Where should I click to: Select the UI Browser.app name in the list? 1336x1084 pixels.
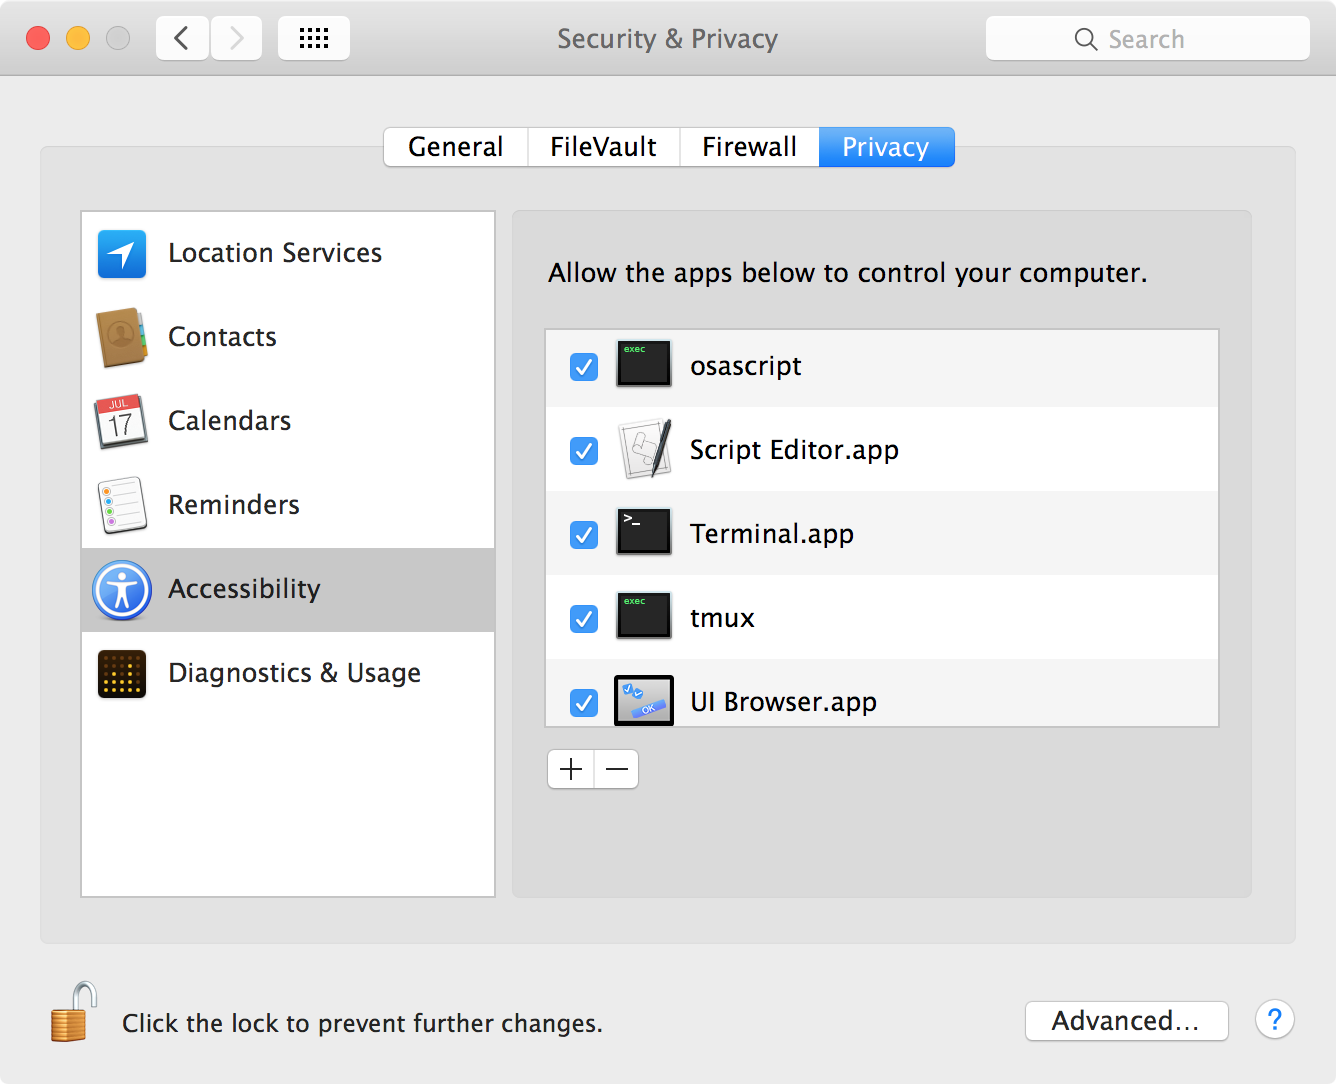point(784,702)
